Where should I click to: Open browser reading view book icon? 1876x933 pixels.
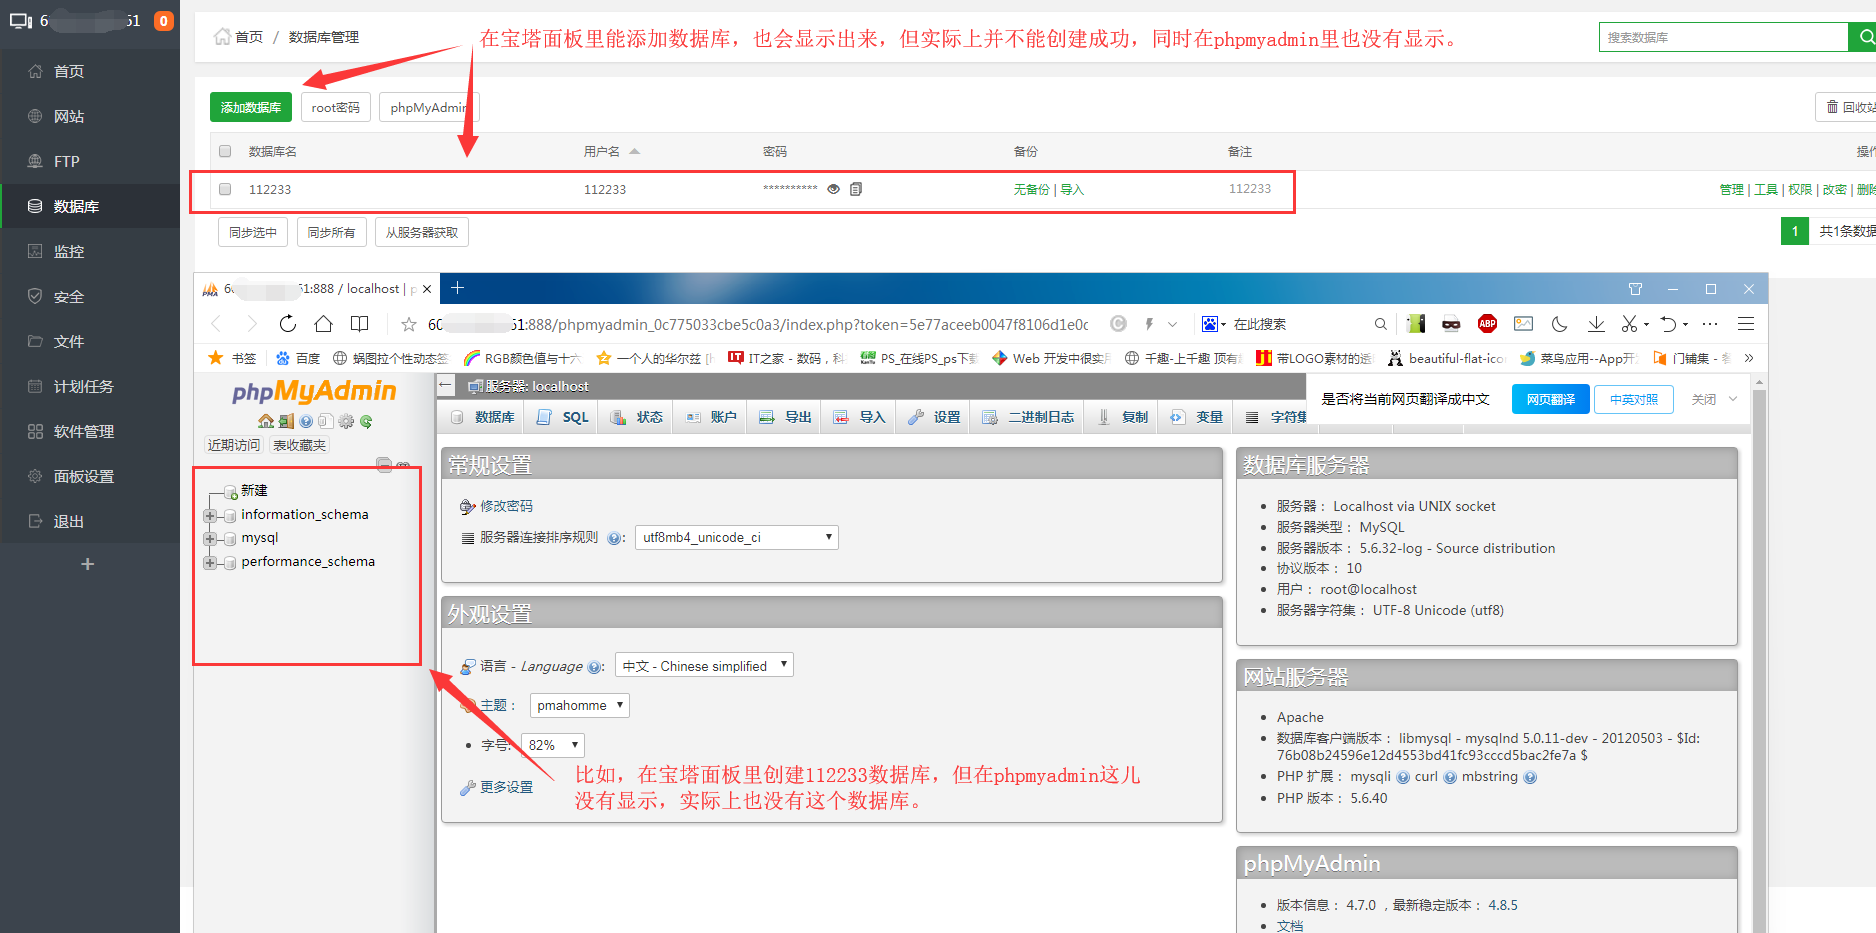coord(360,323)
